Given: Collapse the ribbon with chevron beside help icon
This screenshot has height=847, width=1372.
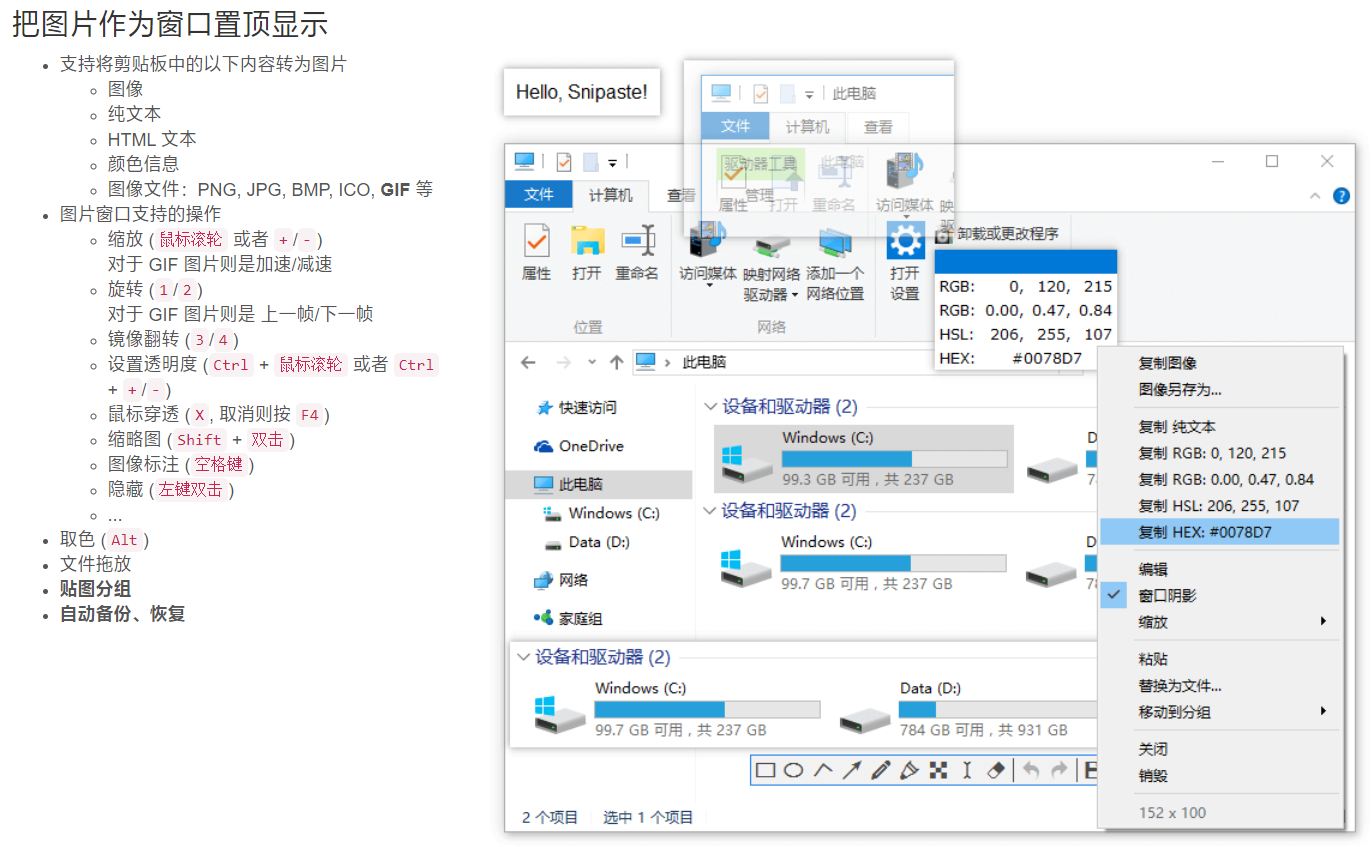Looking at the screenshot, I should [x=1316, y=197].
